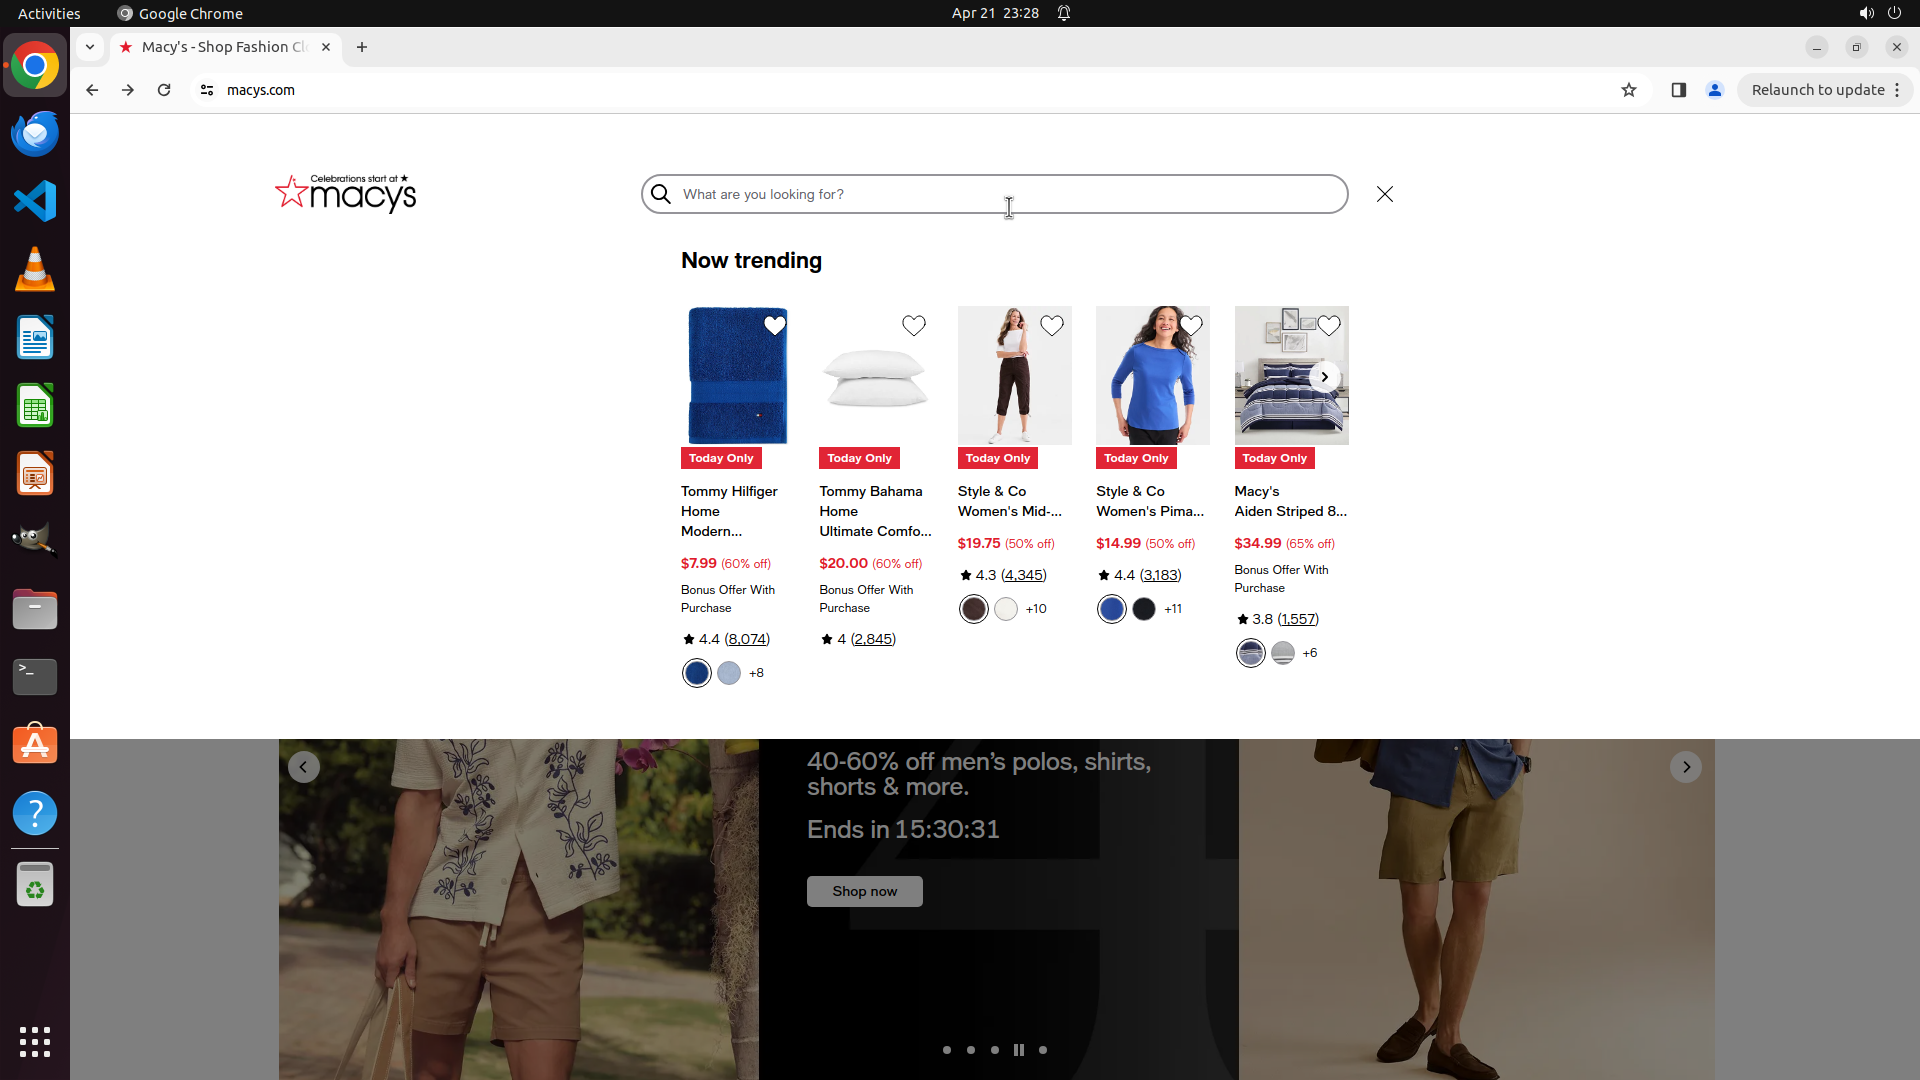
Task: Bookmark this page with star icon
Action: (x=1629, y=90)
